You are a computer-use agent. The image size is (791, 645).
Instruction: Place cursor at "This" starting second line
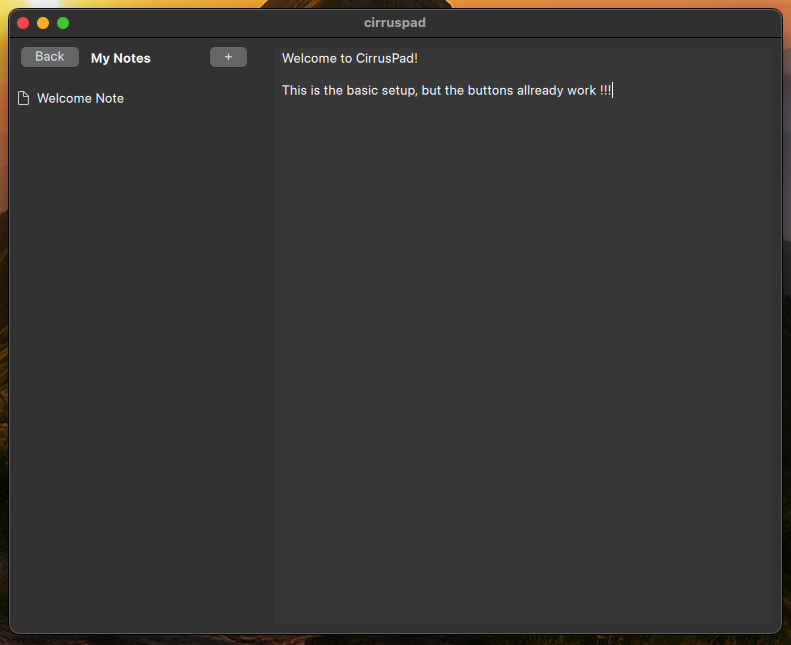click(x=283, y=91)
